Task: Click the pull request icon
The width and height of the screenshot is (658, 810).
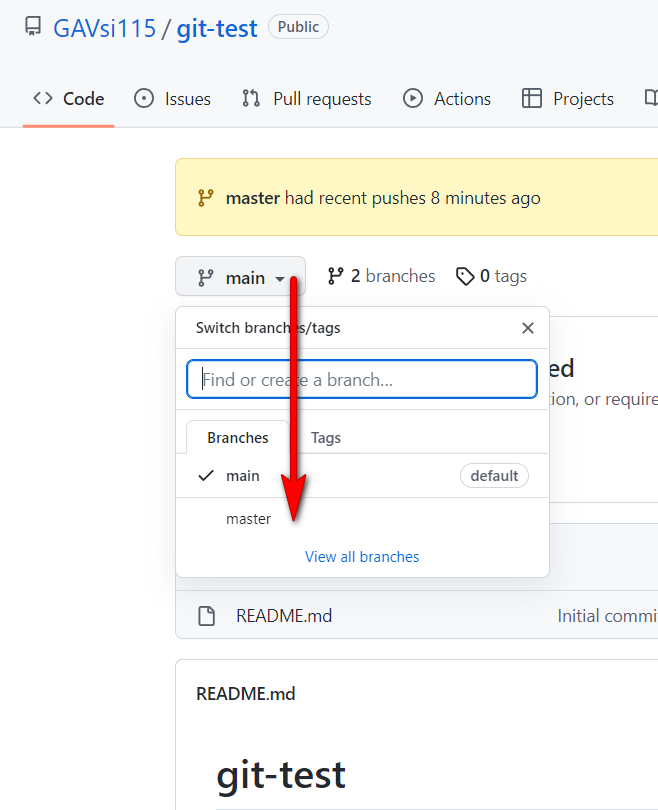Action: click(x=251, y=98)
